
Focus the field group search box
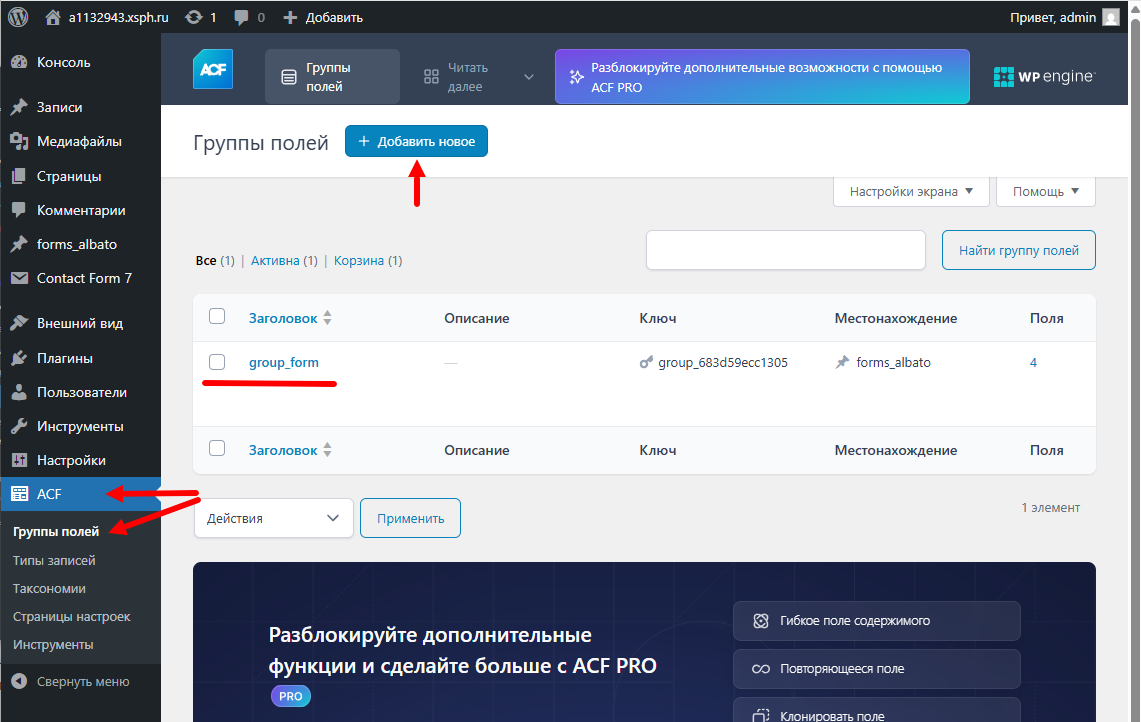[x=785, y=250]
